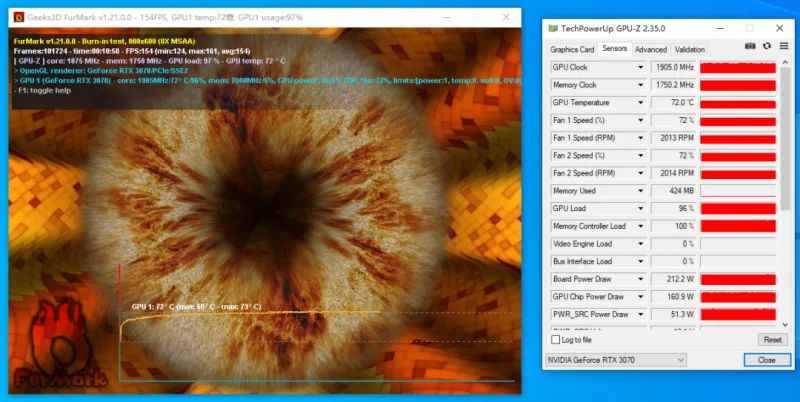This screenshot has width=800, height=402.
Task: Minimize the FurMark window
Action: click(x=446, y=17)
